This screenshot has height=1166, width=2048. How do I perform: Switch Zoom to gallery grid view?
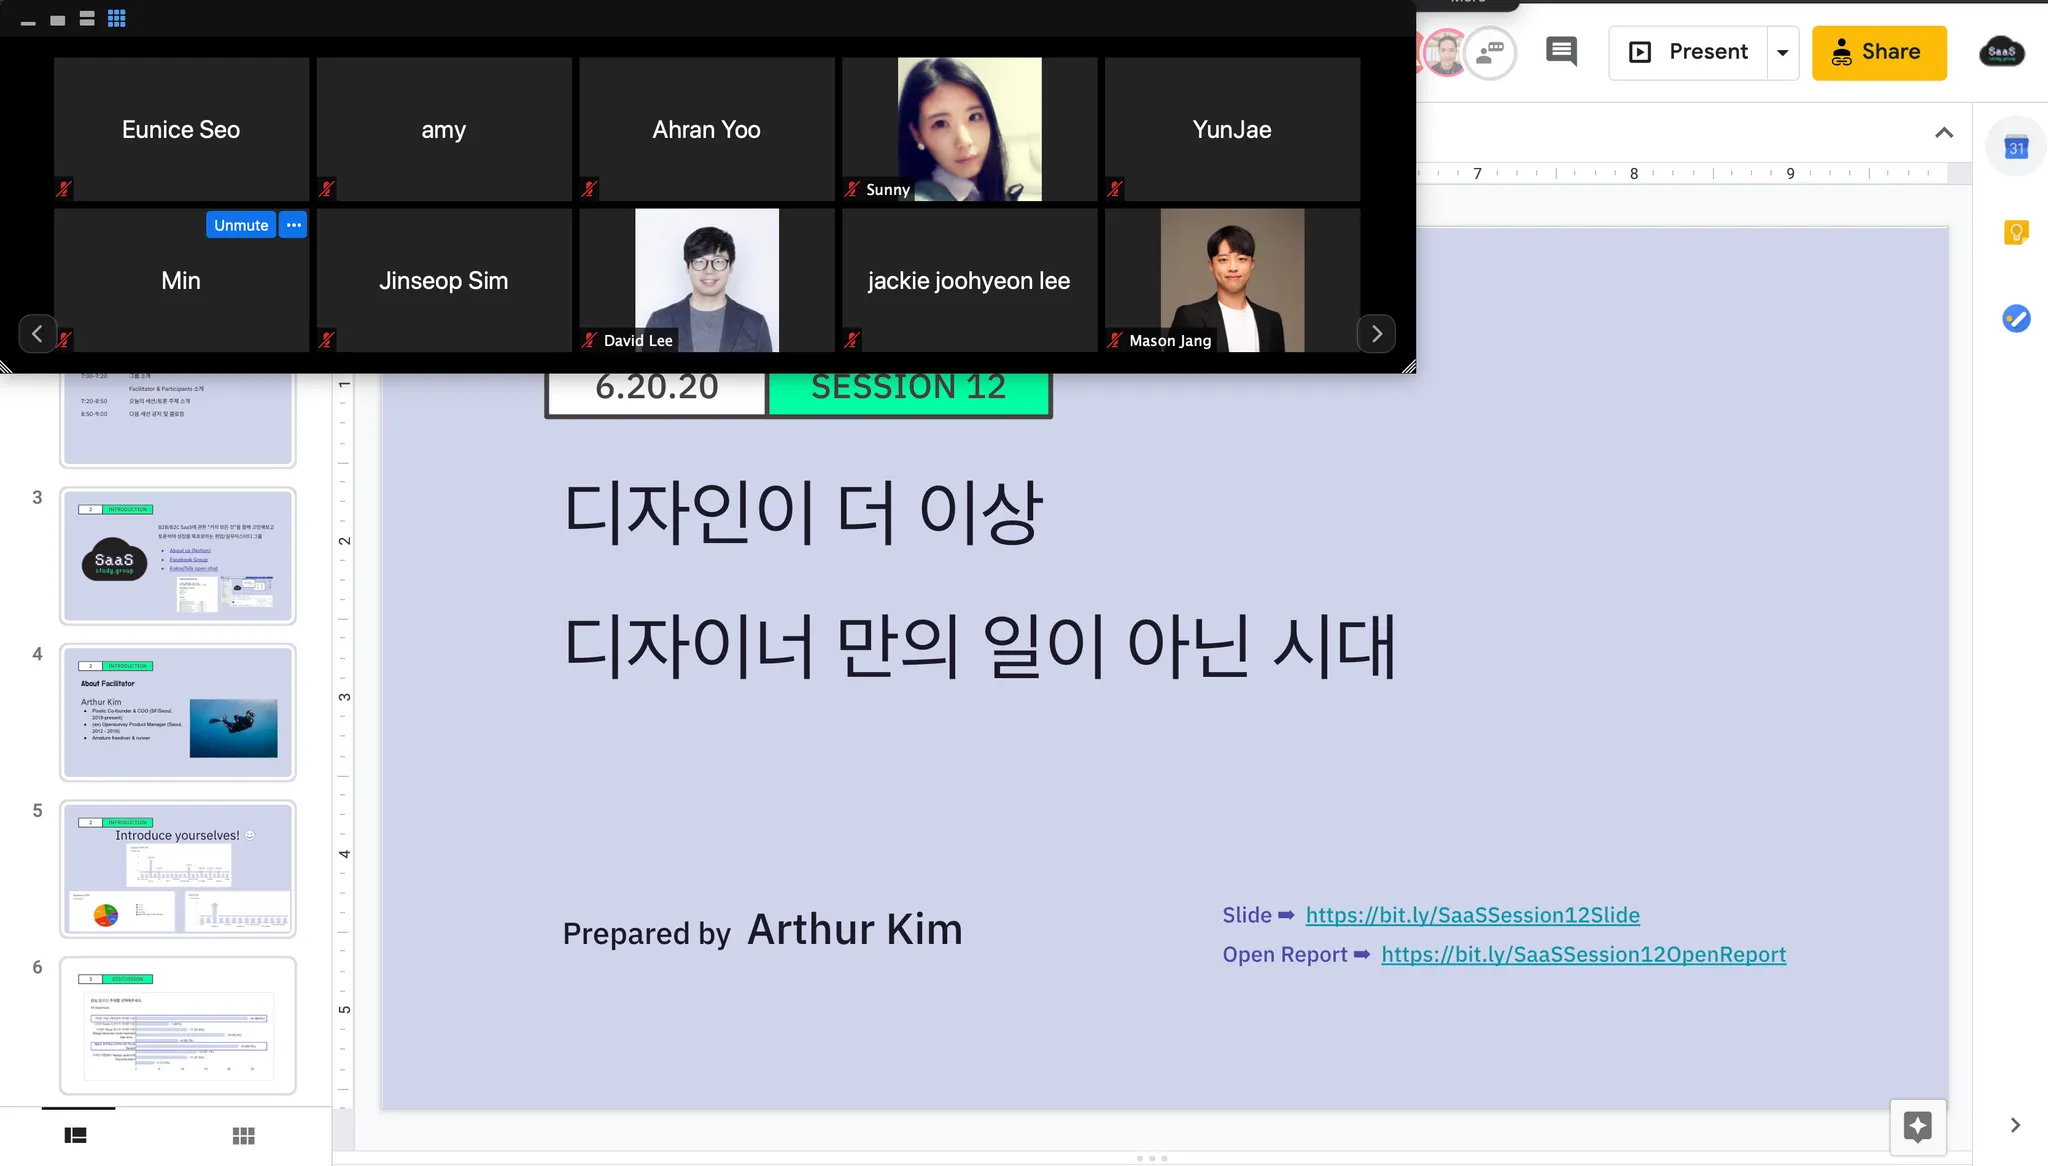(117, 18)
